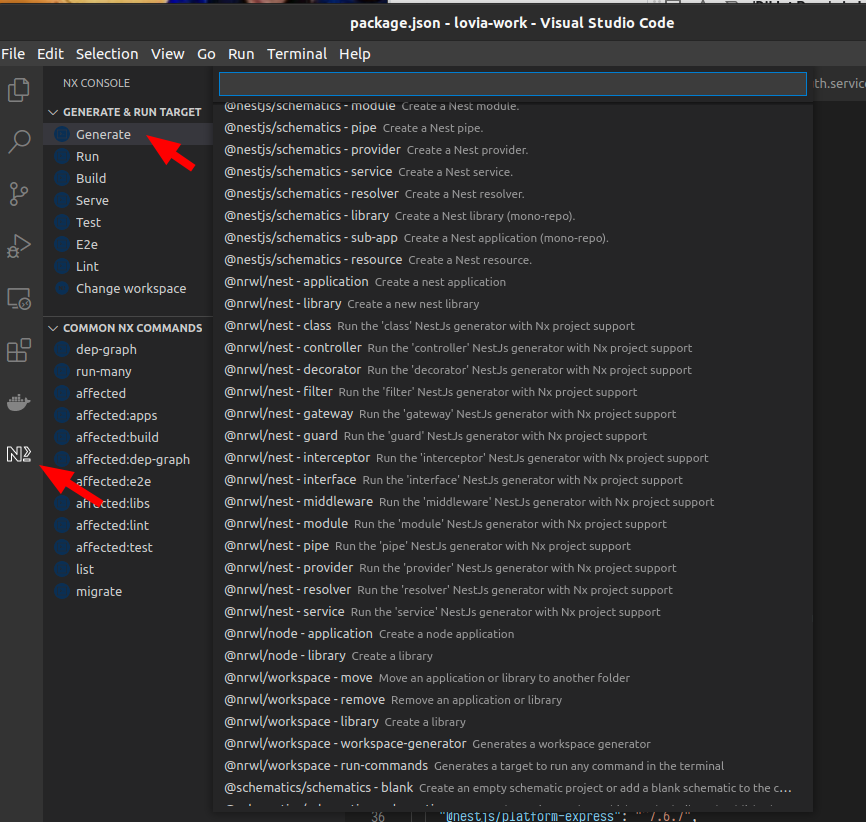Viewport: 866px width, 822px height.
Task: Click the round icon beside Generate
Action: 62,134
